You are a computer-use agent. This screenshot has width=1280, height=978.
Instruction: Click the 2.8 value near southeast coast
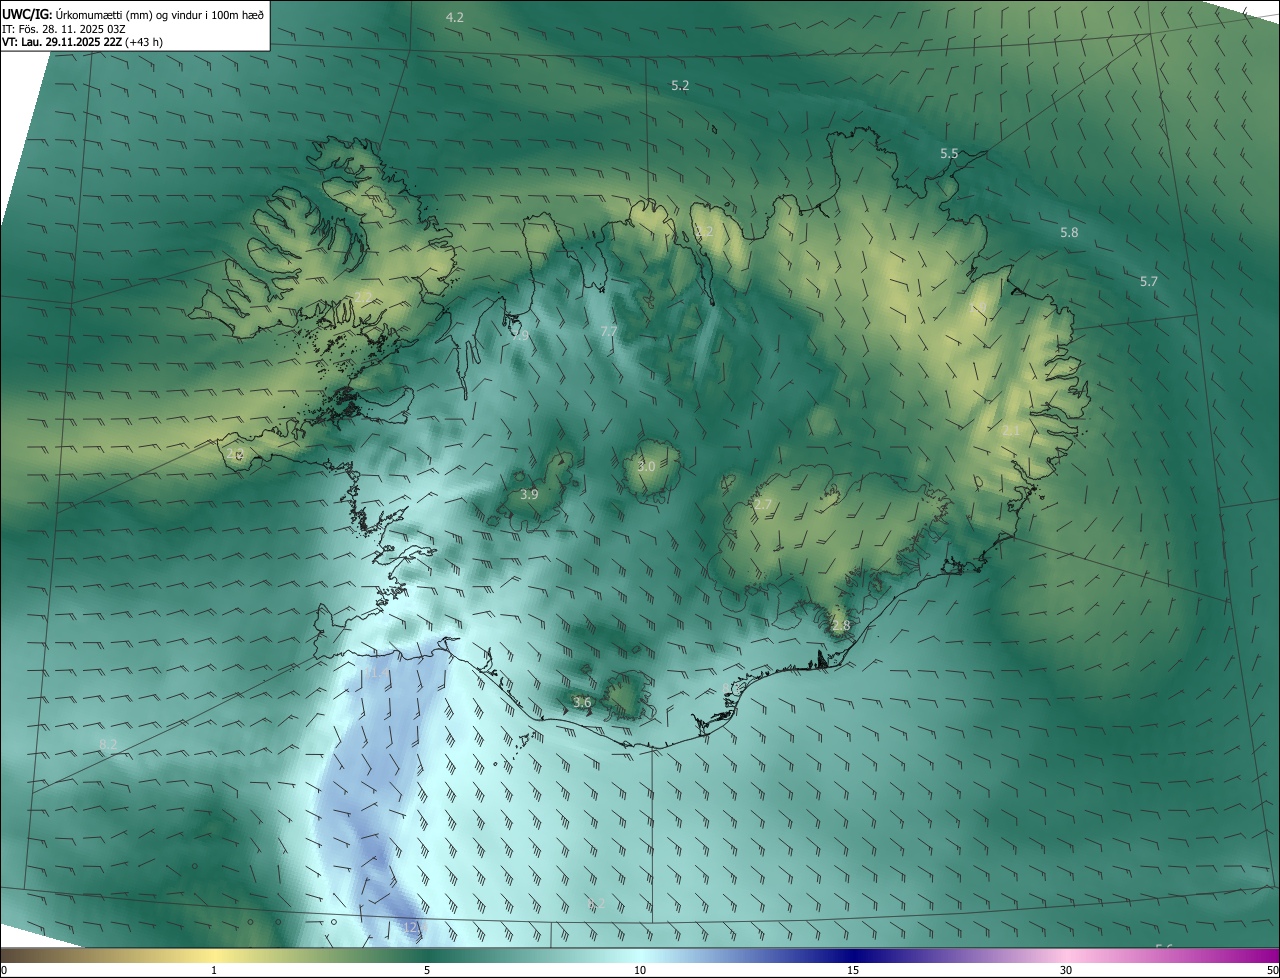pyautogui.click(x=840, y=625)
